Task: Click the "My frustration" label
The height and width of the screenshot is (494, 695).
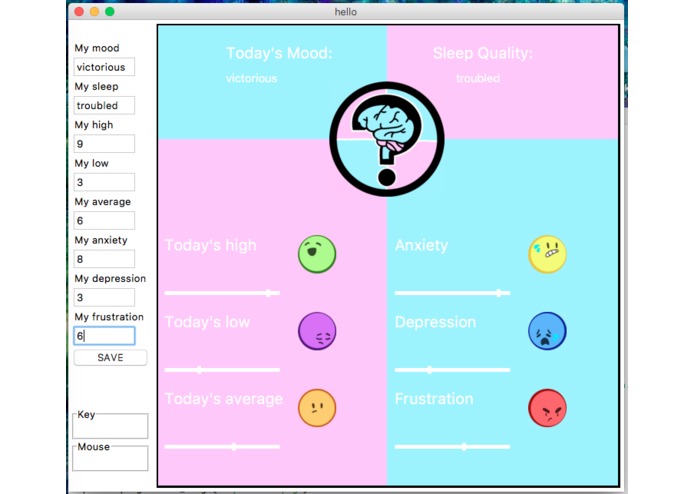Action: tap(109, 317)
